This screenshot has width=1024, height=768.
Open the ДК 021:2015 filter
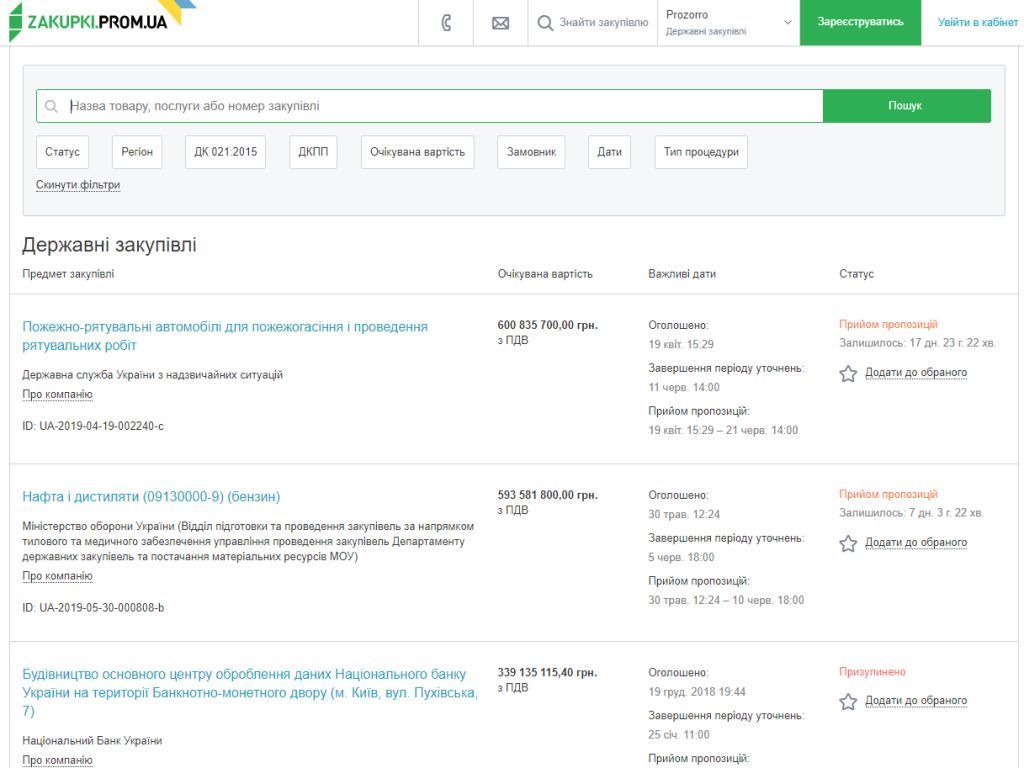(225, 152)
